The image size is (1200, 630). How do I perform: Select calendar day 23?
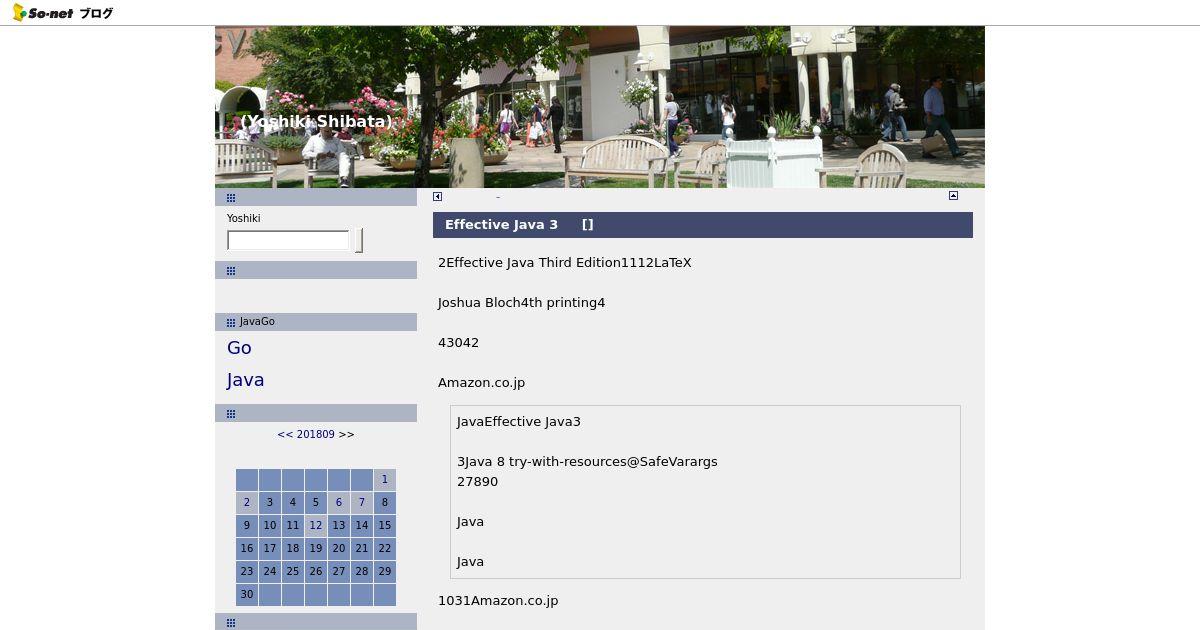click(247, 572)
